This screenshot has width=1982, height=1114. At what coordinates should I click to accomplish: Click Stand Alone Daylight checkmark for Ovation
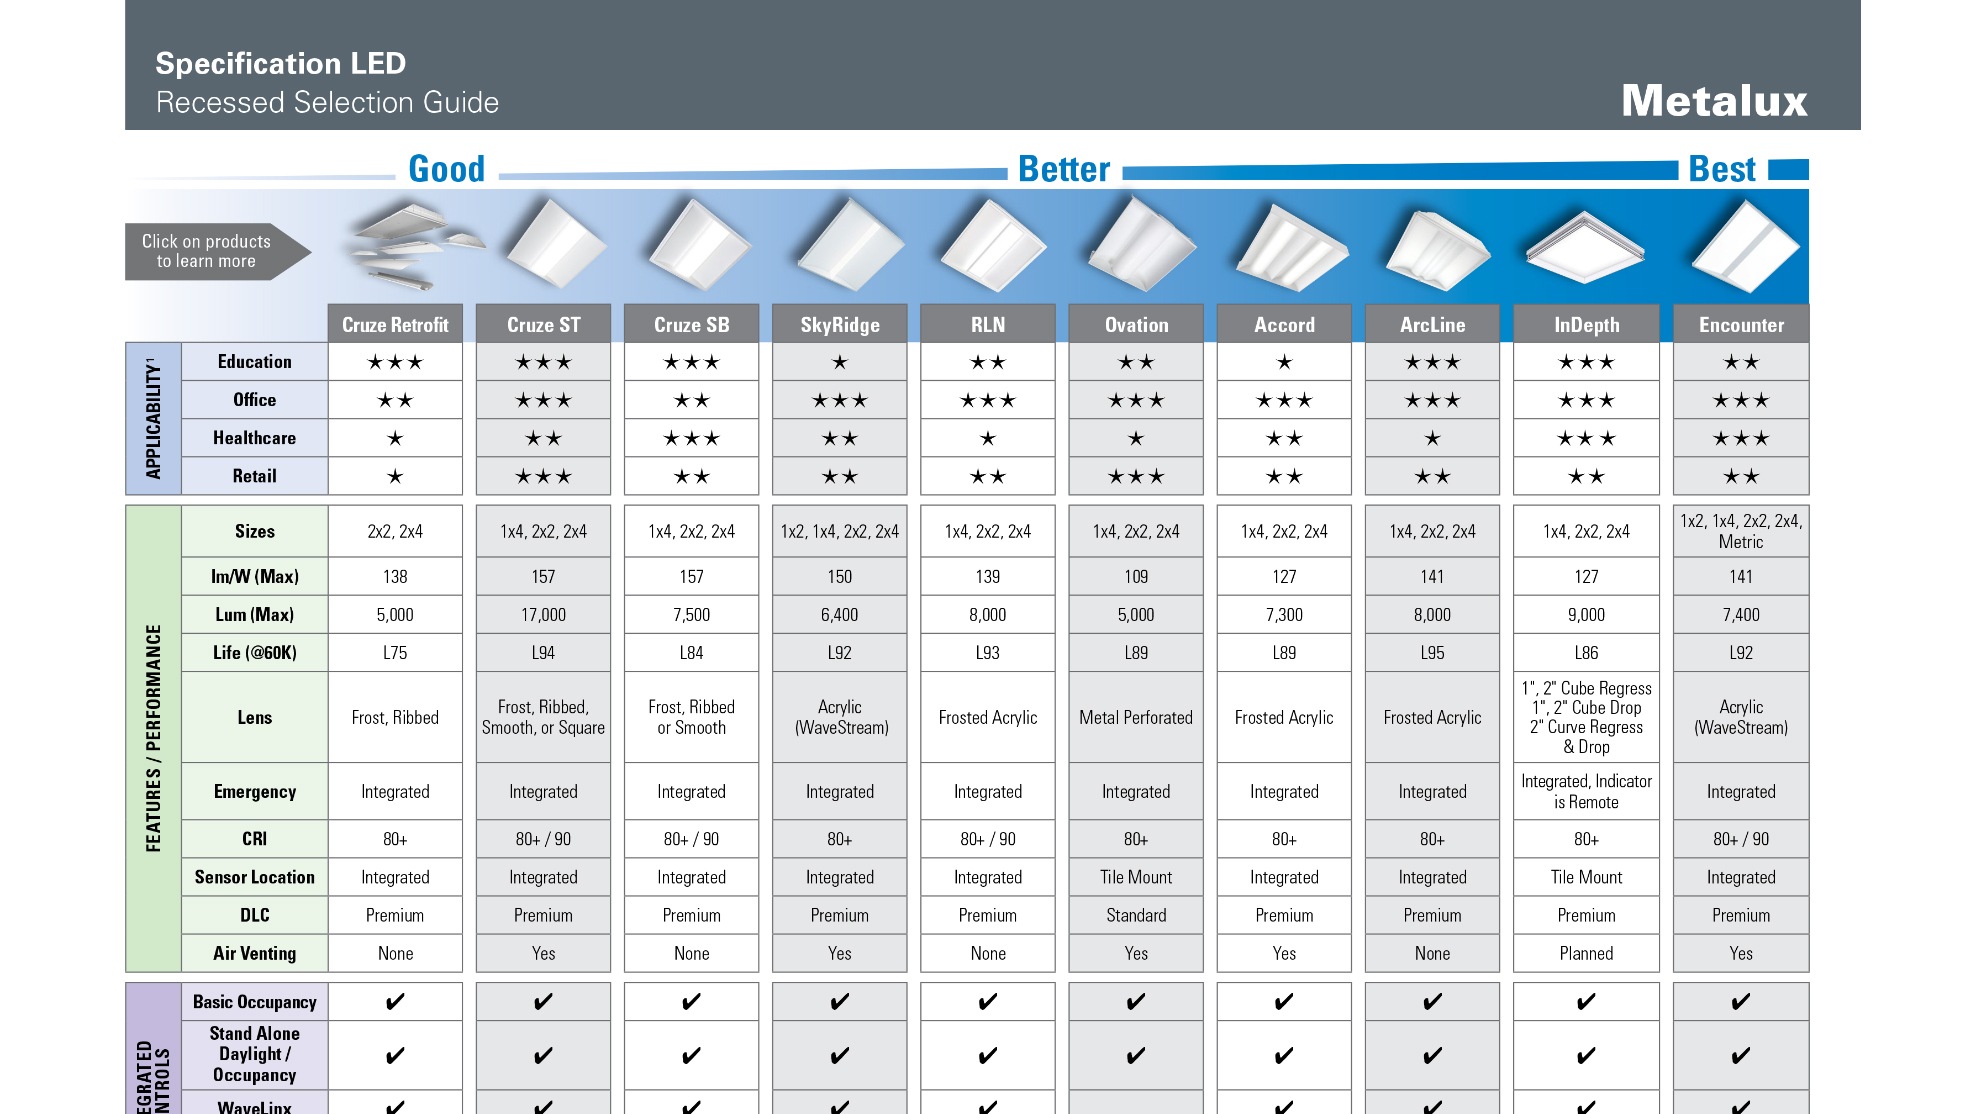[x=1135, y=1055]
